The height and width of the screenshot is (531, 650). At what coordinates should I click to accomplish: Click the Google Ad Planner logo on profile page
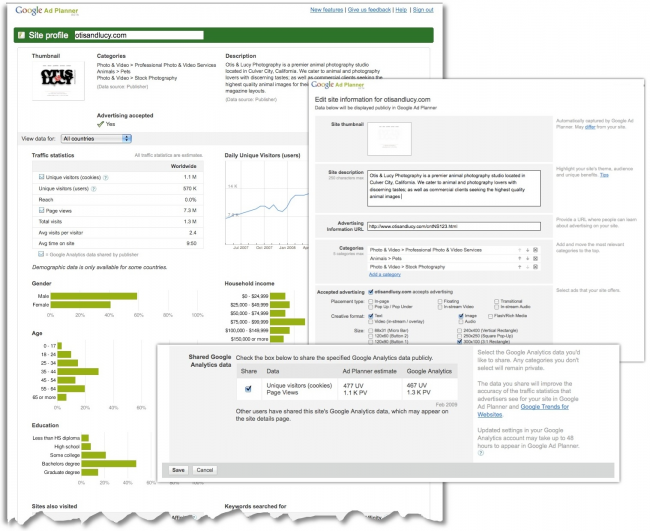click(46, 10)
